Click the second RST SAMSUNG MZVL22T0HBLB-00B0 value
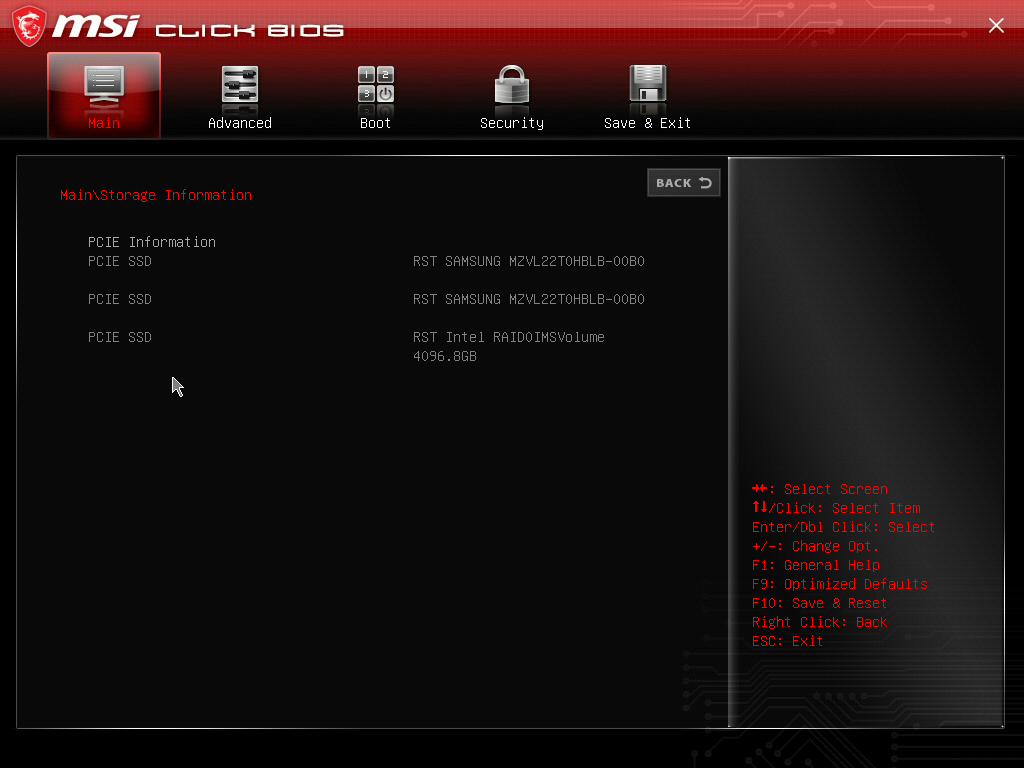This screenshot has width=1024, height=768. [x=528, y=299]
